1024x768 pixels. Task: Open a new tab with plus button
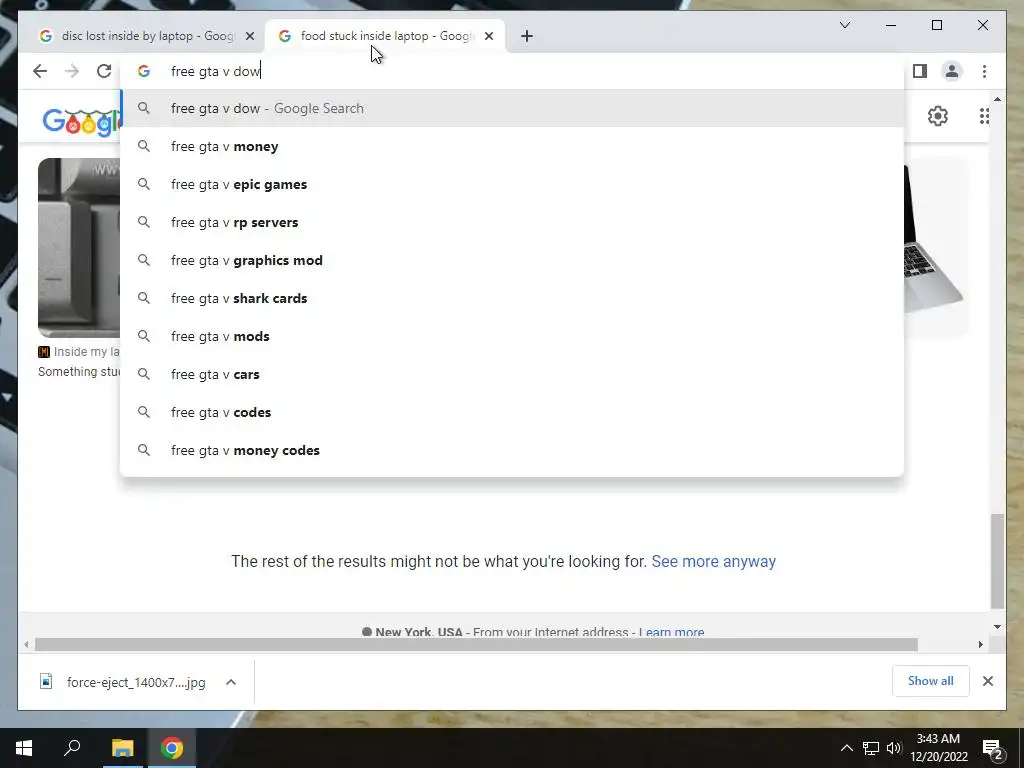pyautogui.click(x=527, y=36)
